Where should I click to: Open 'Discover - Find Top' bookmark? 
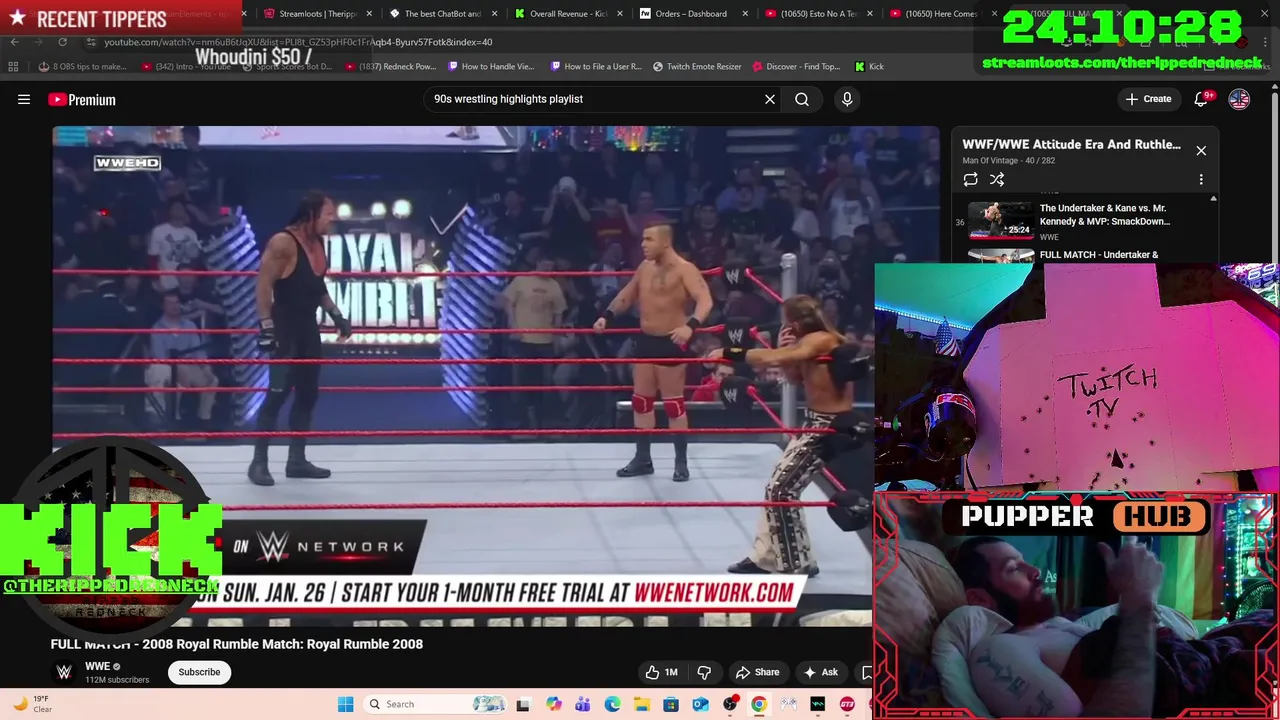797,67
